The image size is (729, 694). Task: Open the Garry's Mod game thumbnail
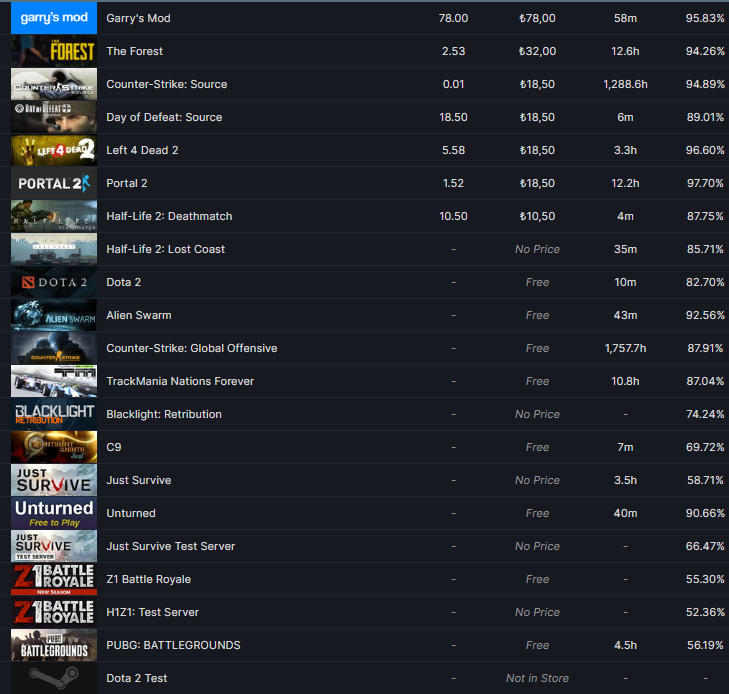[x=54, y=18]
